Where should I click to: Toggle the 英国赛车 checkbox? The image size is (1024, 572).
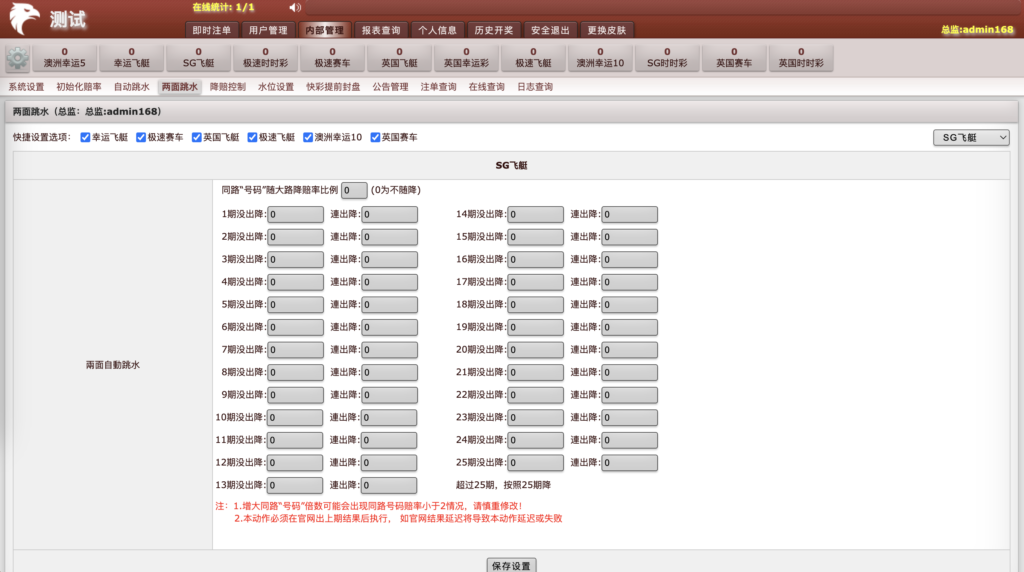[x=376, y=138]
